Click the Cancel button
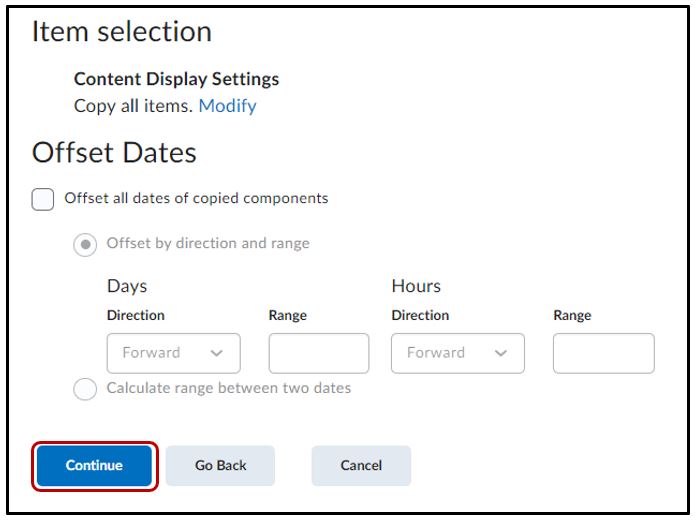The image size is (698, 524). (x=361, y=465)
